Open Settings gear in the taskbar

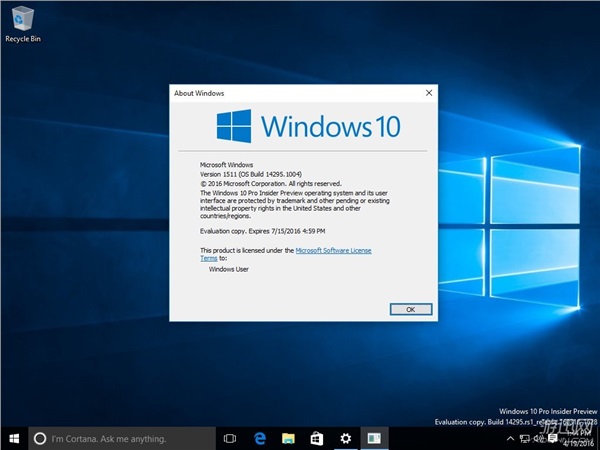tap(346, 438)
